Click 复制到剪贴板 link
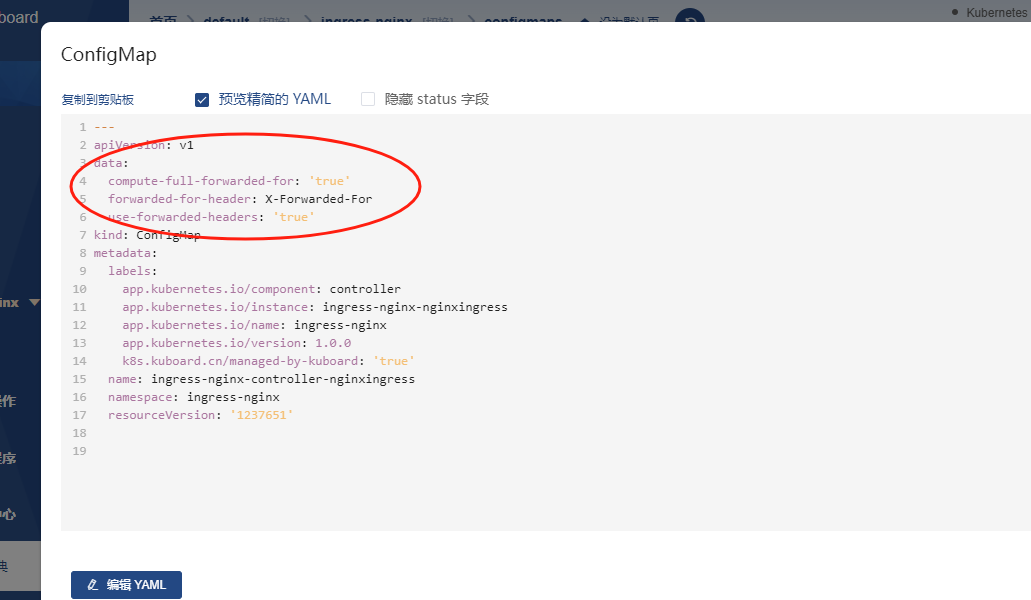The height and width of the screenshot is (600, 1031). coord(97,100)
